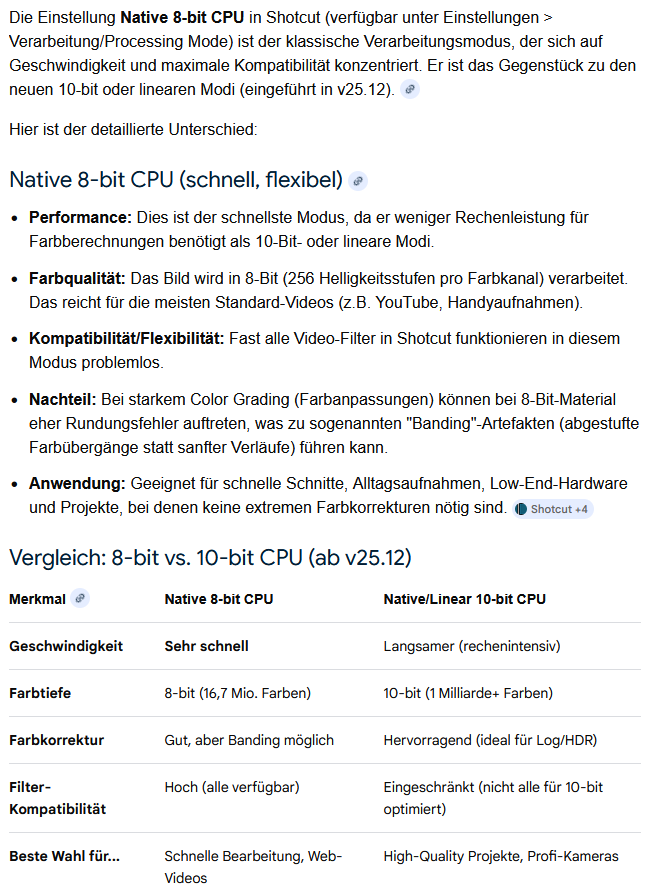Screen dimensions: 650x894
Task: Click heading 'Vergleich: 8-bit vs. 10-bit CPU'
Action: coord(209,558)
